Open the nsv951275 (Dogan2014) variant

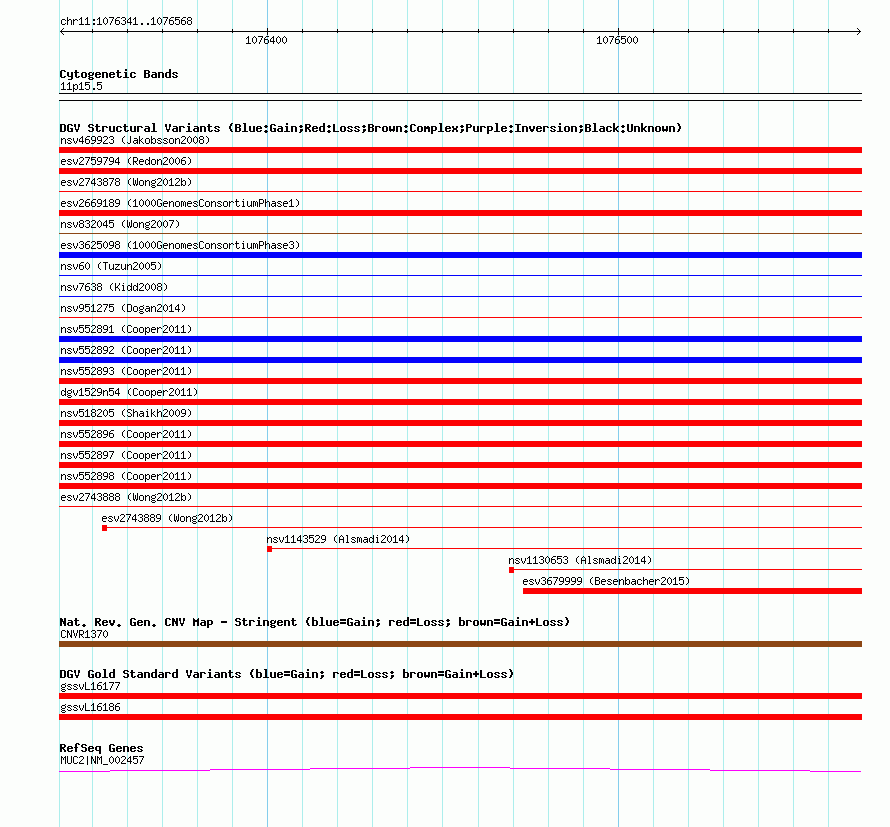click(123, 308)
